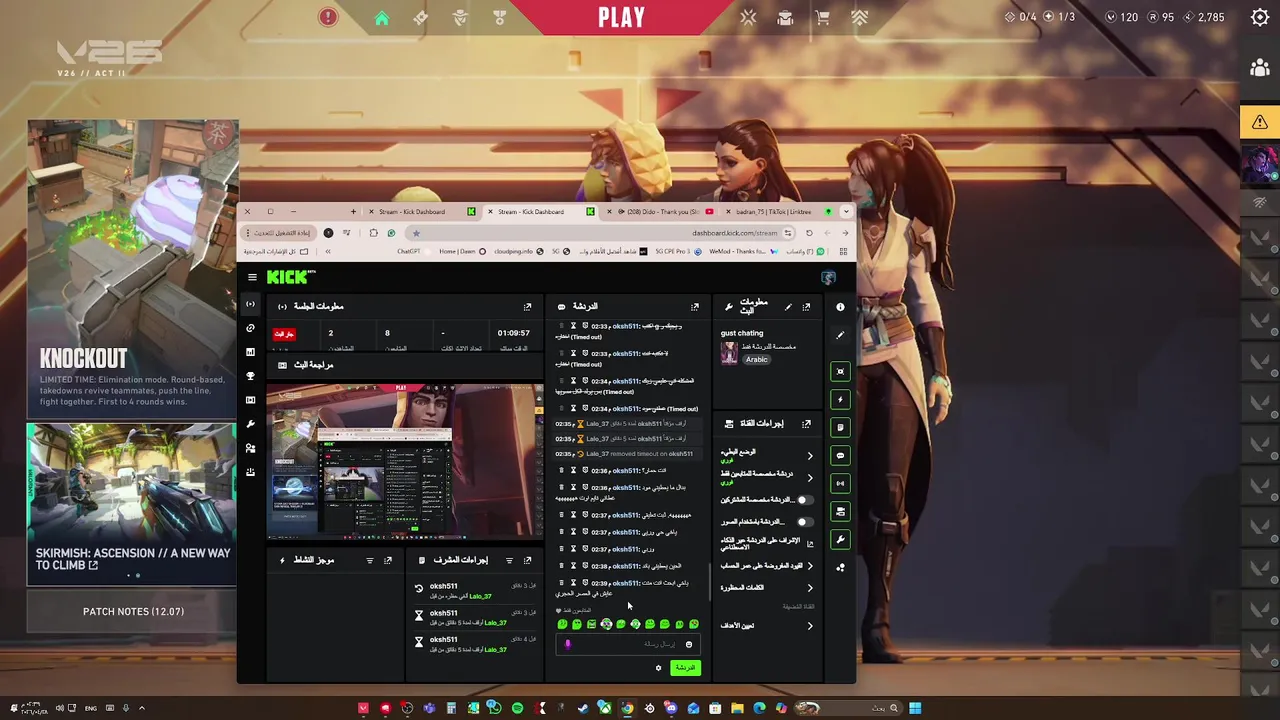
Task: Send message with green chat button
Action: click(x=685, y=668)
